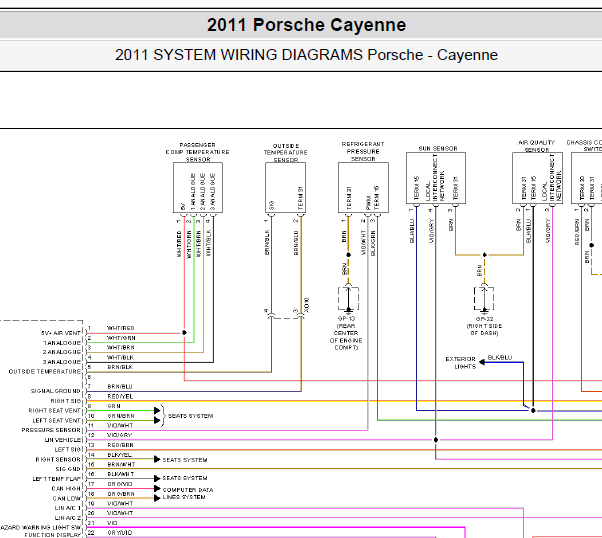Screen dimensions: 602x538
Task: Click the GP-22 ground symbol
Action: click(484, 299)
